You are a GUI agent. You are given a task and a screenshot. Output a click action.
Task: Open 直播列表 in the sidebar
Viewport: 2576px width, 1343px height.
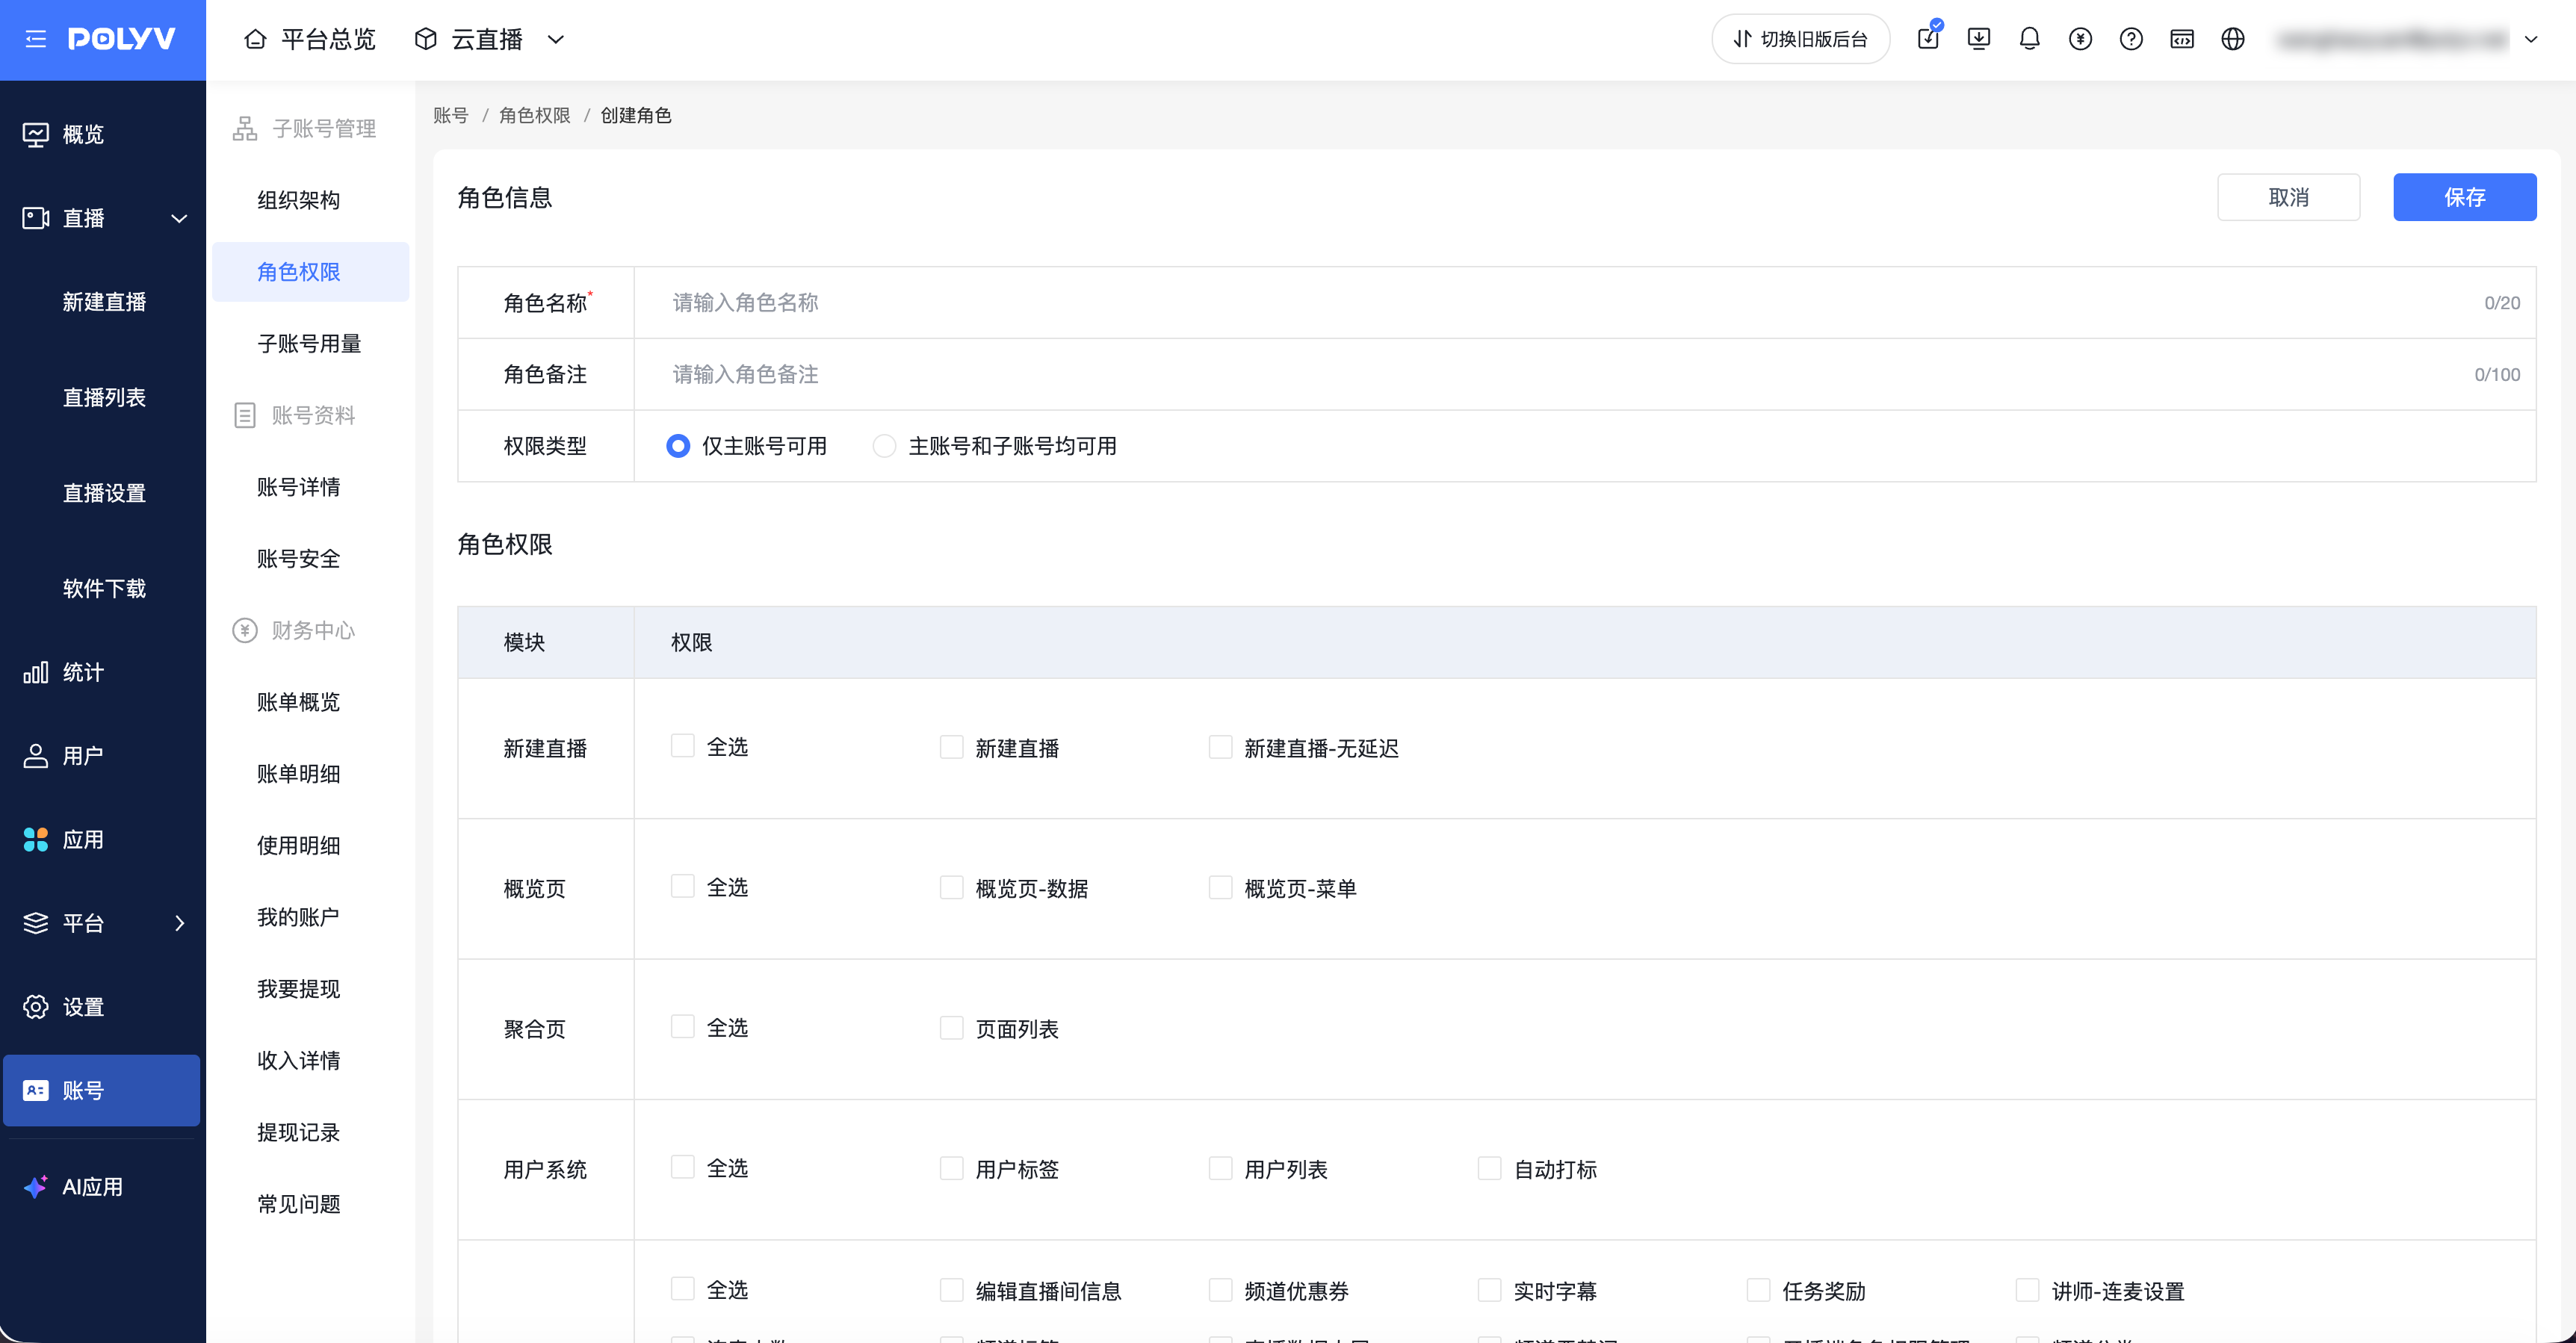[x=104, y=398]
